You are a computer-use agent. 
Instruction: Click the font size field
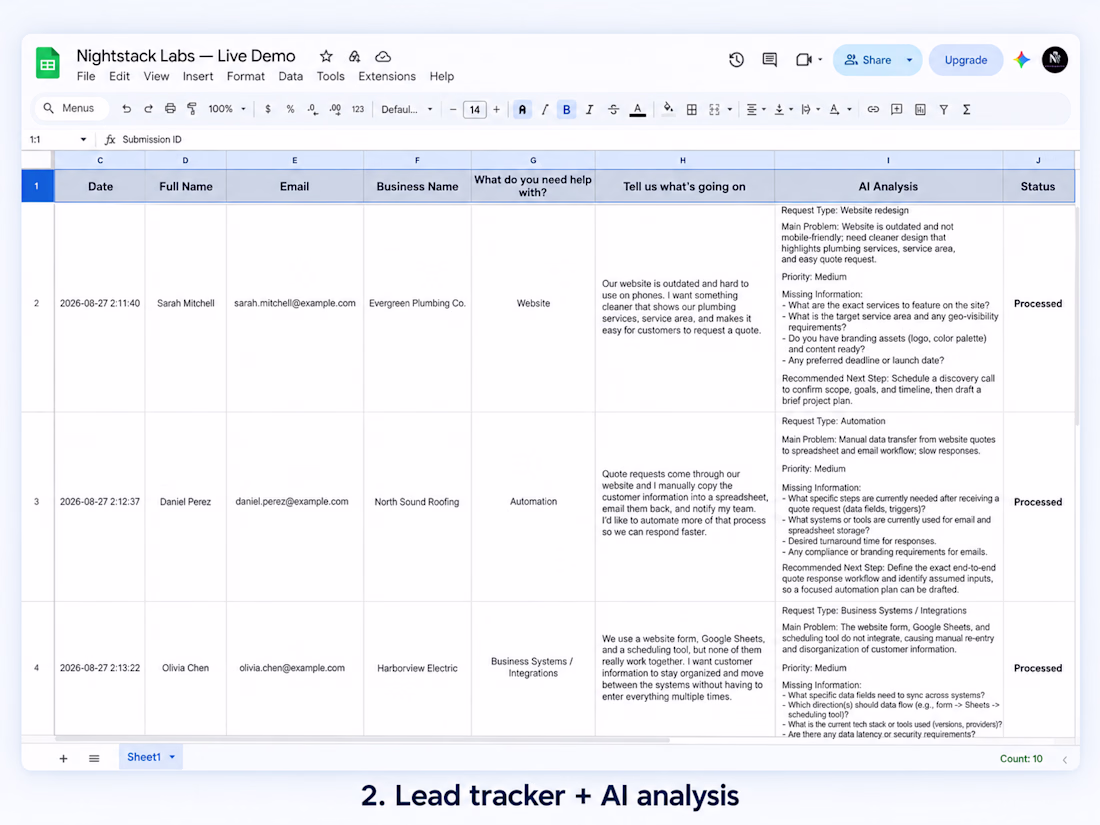[475, 109]
